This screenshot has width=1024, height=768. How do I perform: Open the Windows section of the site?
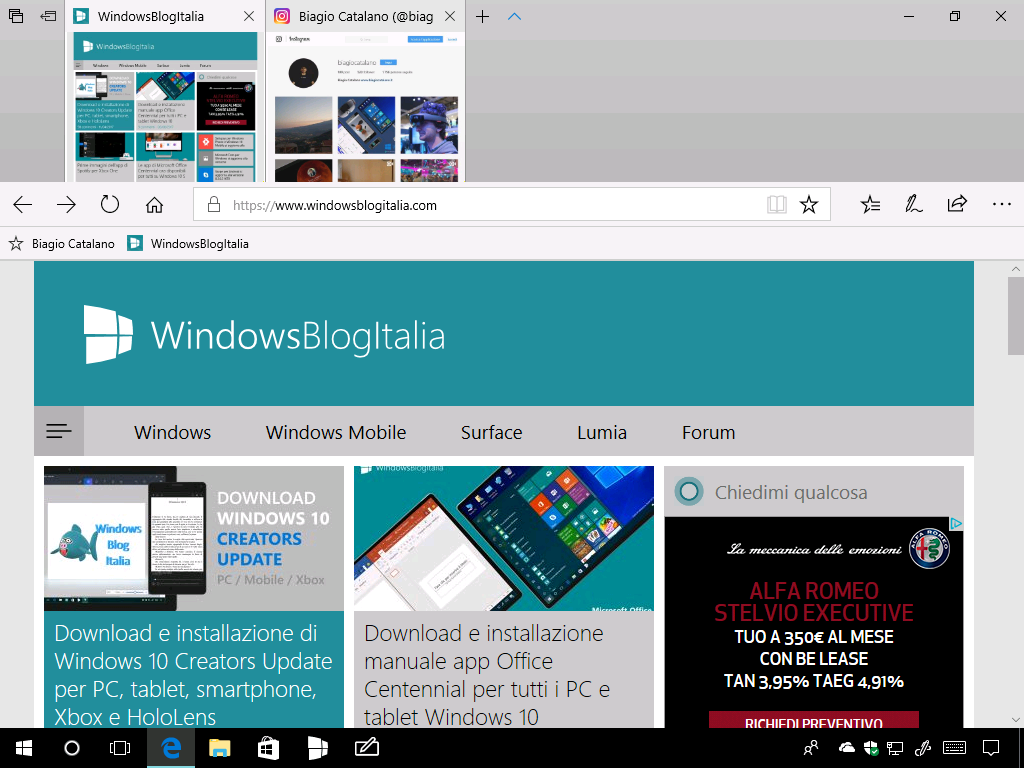click(172, 432)
